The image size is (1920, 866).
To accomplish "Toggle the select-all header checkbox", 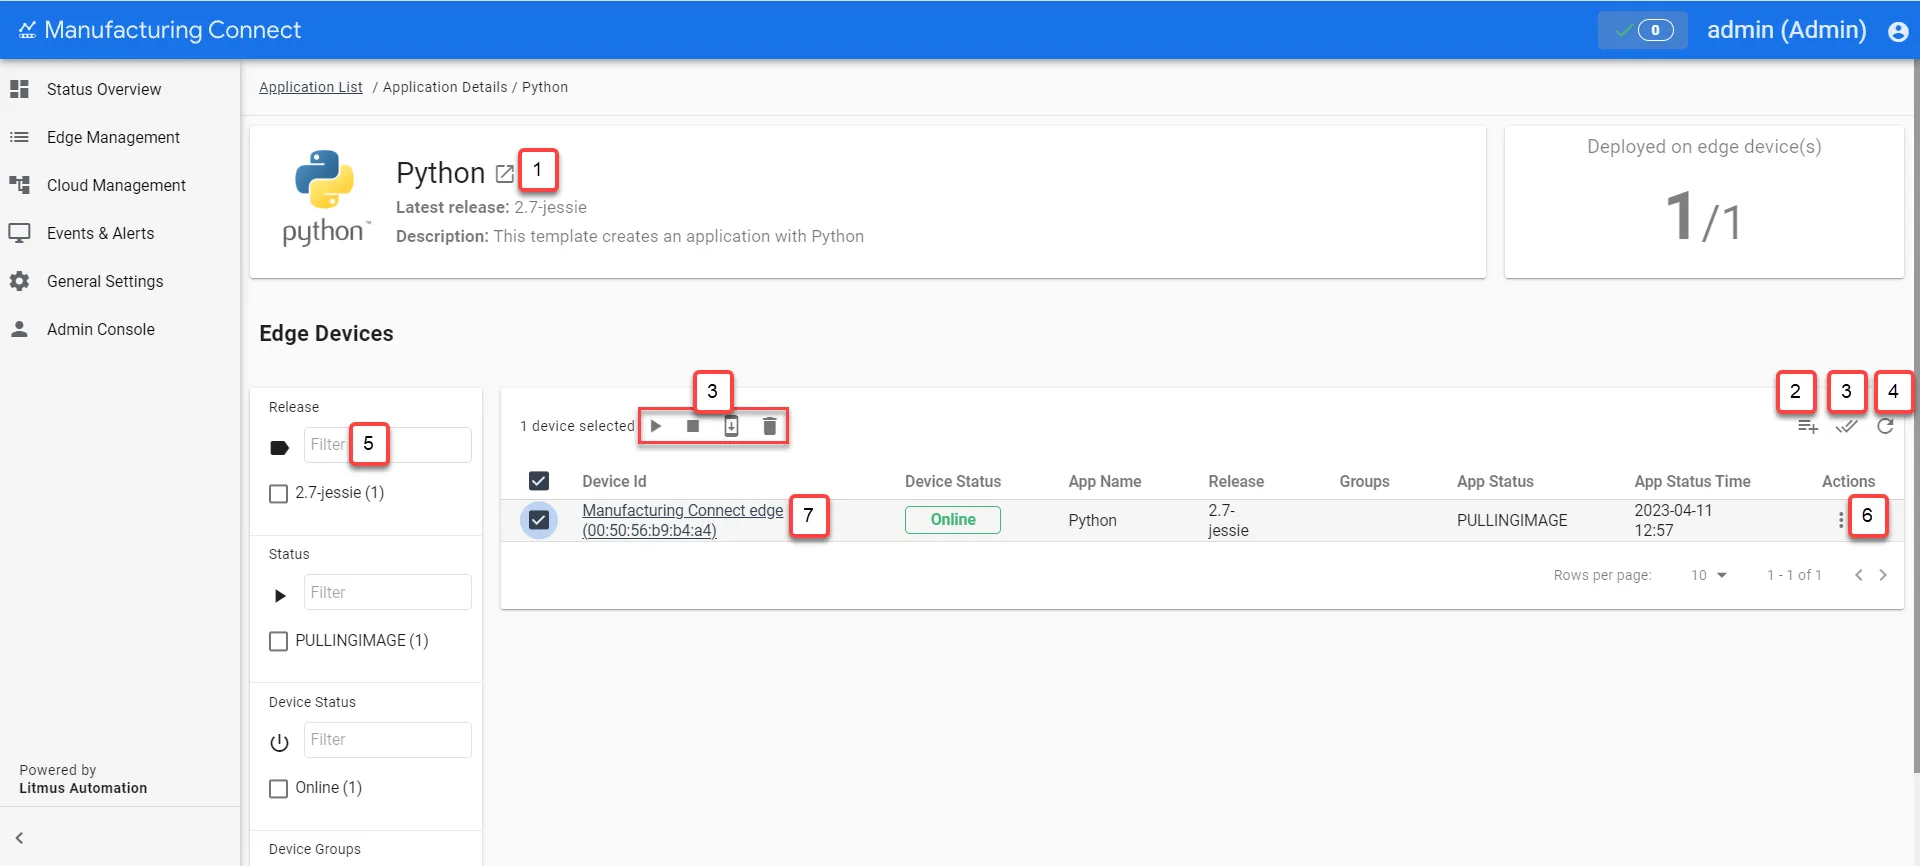I will [x=539, y=481].
